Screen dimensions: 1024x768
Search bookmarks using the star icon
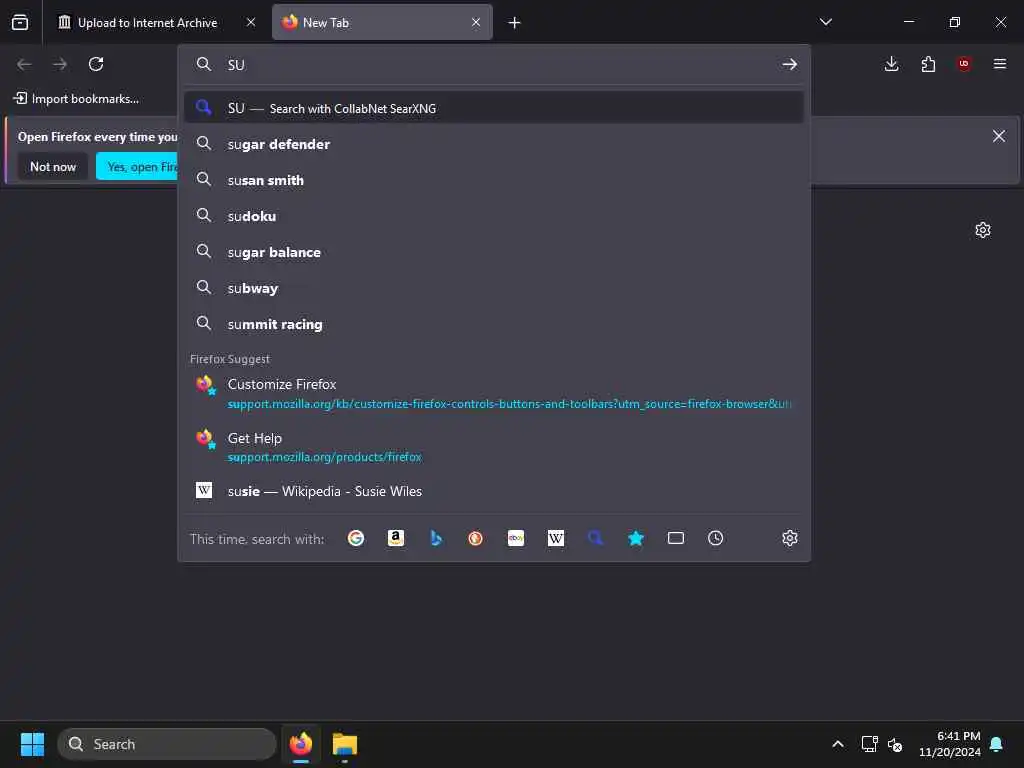(635, 538)
